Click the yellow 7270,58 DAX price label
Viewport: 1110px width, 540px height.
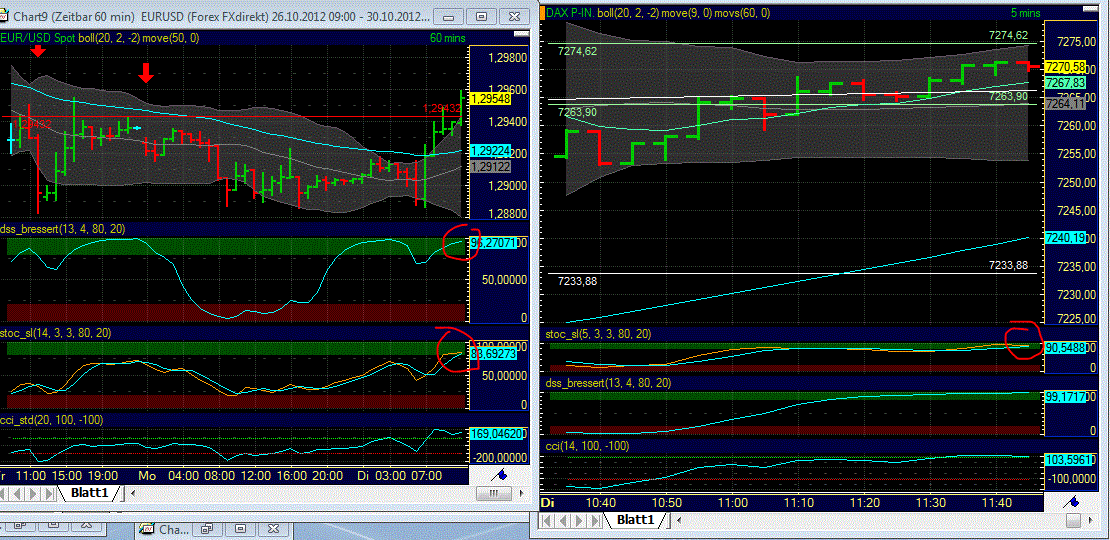point(1065,67)
